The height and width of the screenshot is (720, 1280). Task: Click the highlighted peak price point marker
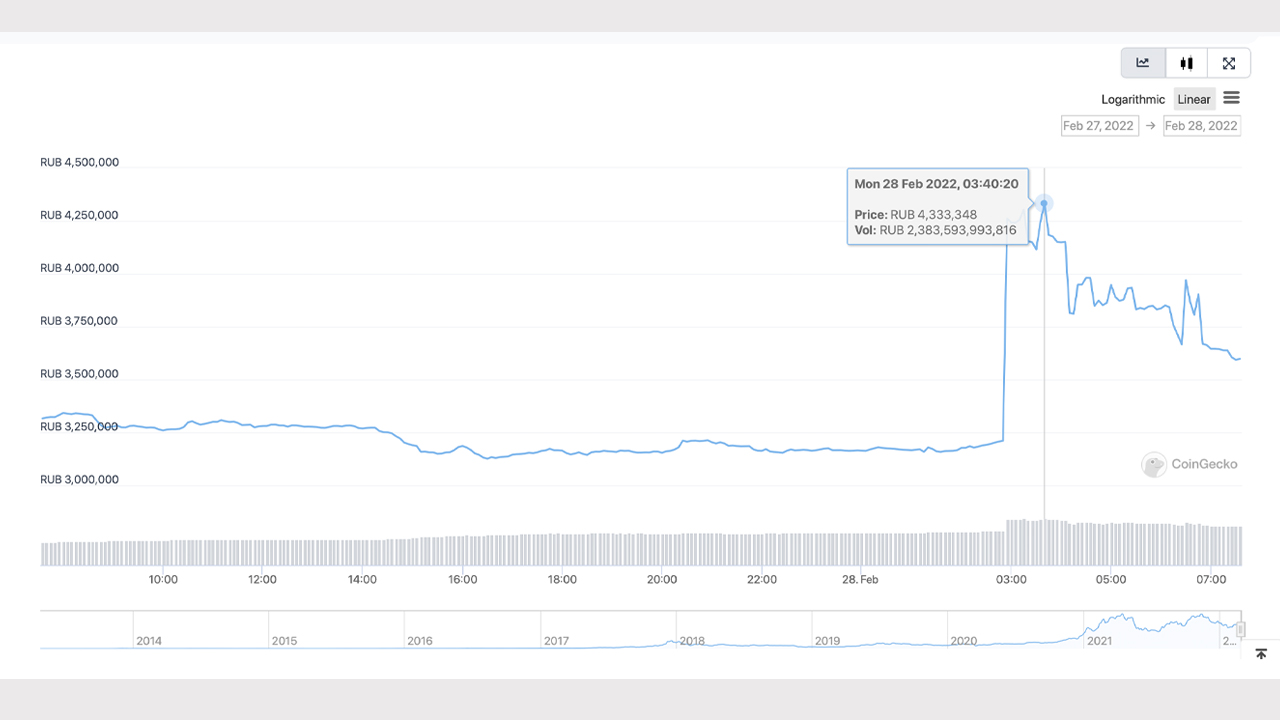1044,204
